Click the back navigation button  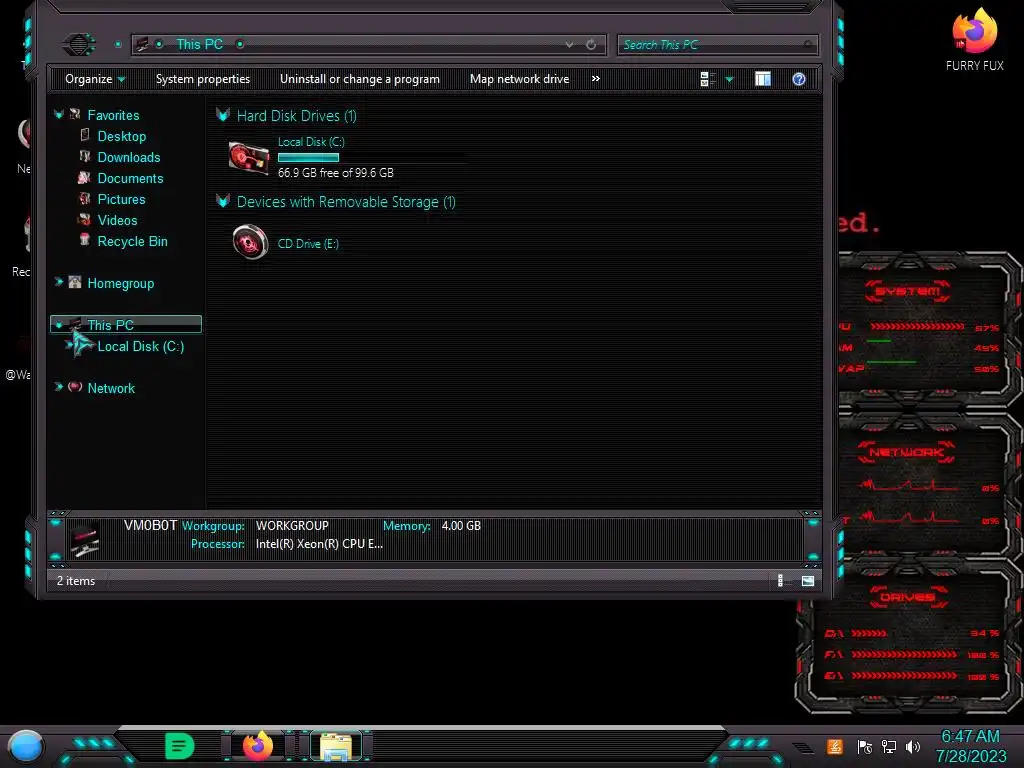79,44
